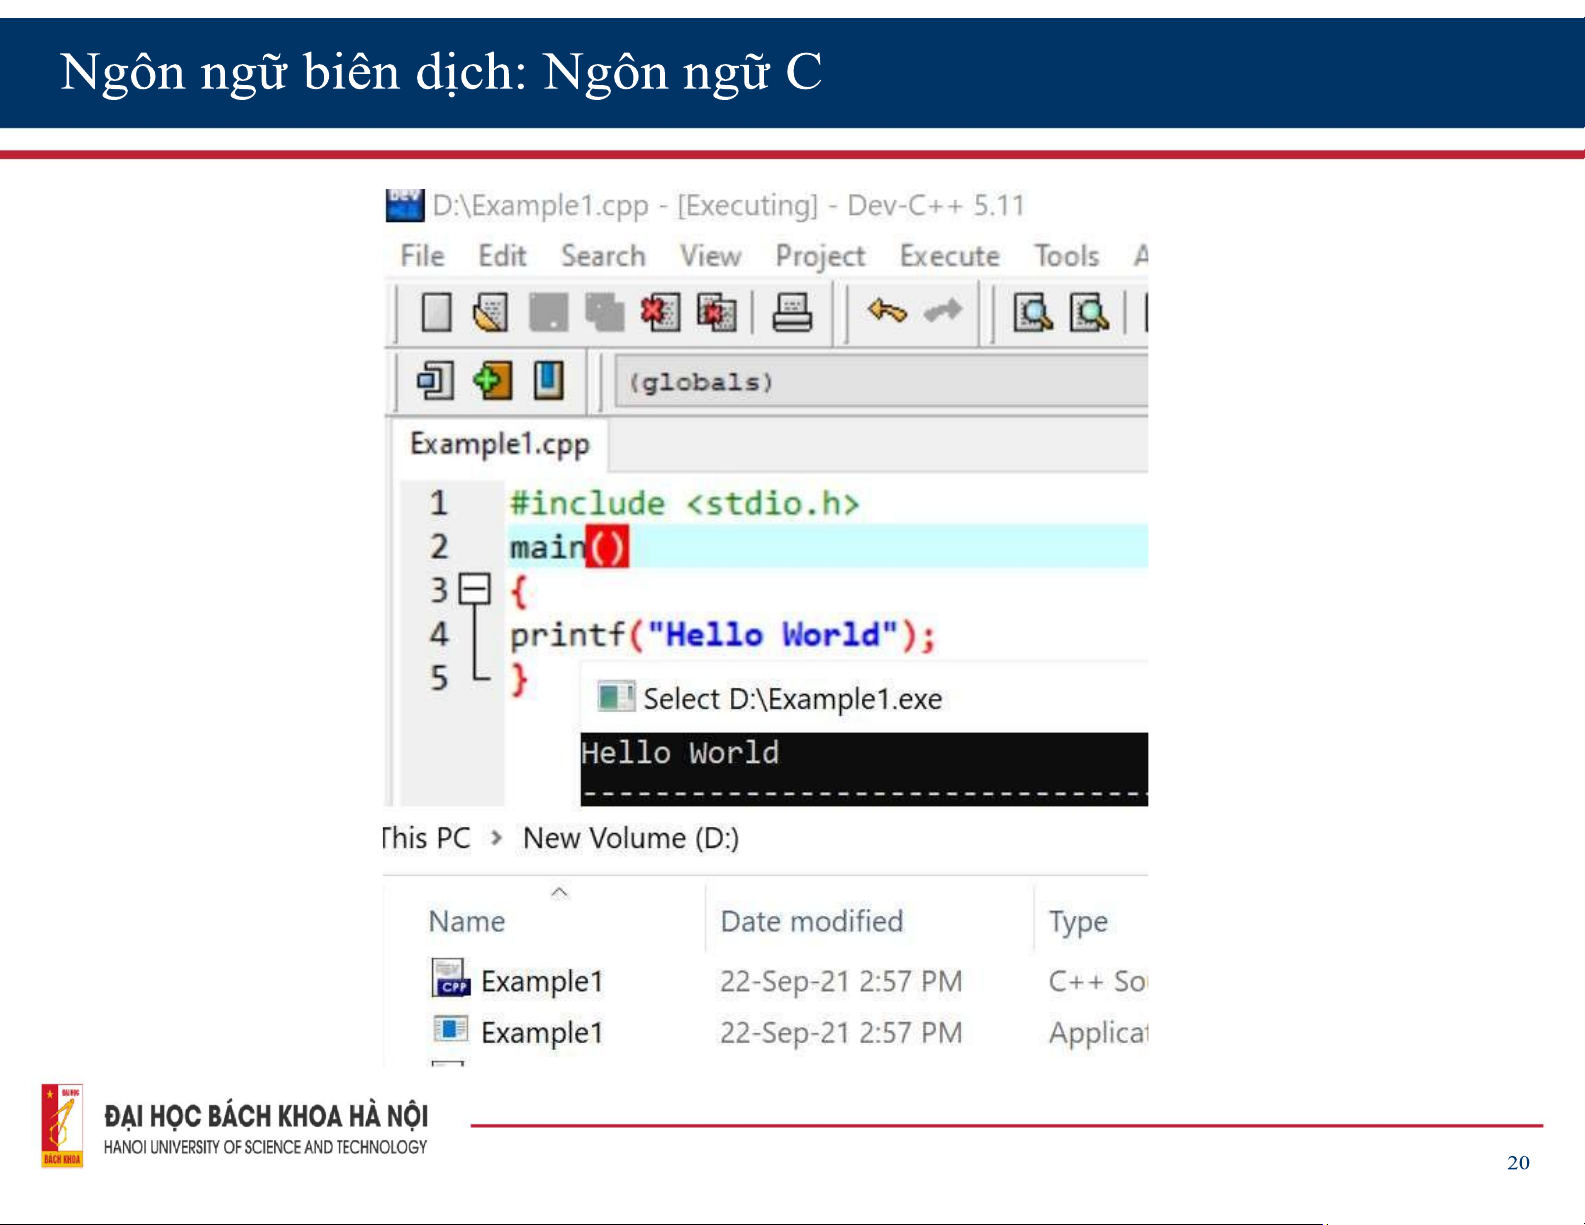Open the File menu
This screenshot has width=1585, height=1225.
click(422, 256)
